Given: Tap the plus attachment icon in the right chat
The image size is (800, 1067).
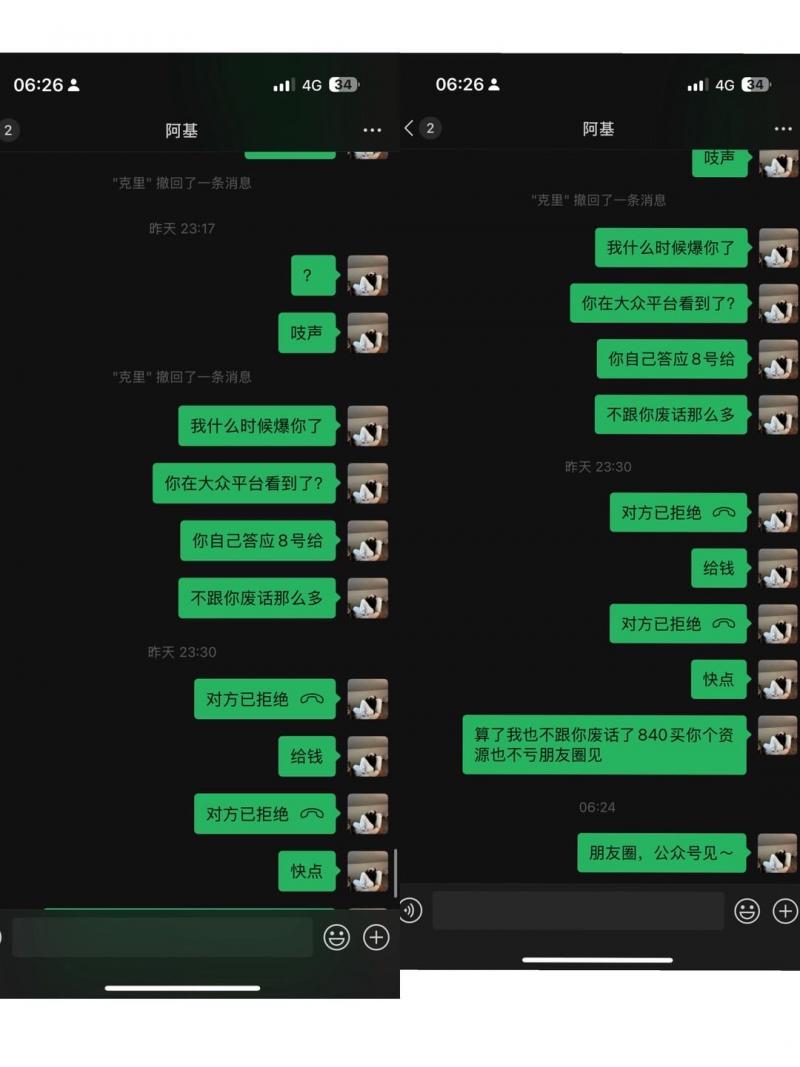Looking at the screenshot, I should [785, 910].
